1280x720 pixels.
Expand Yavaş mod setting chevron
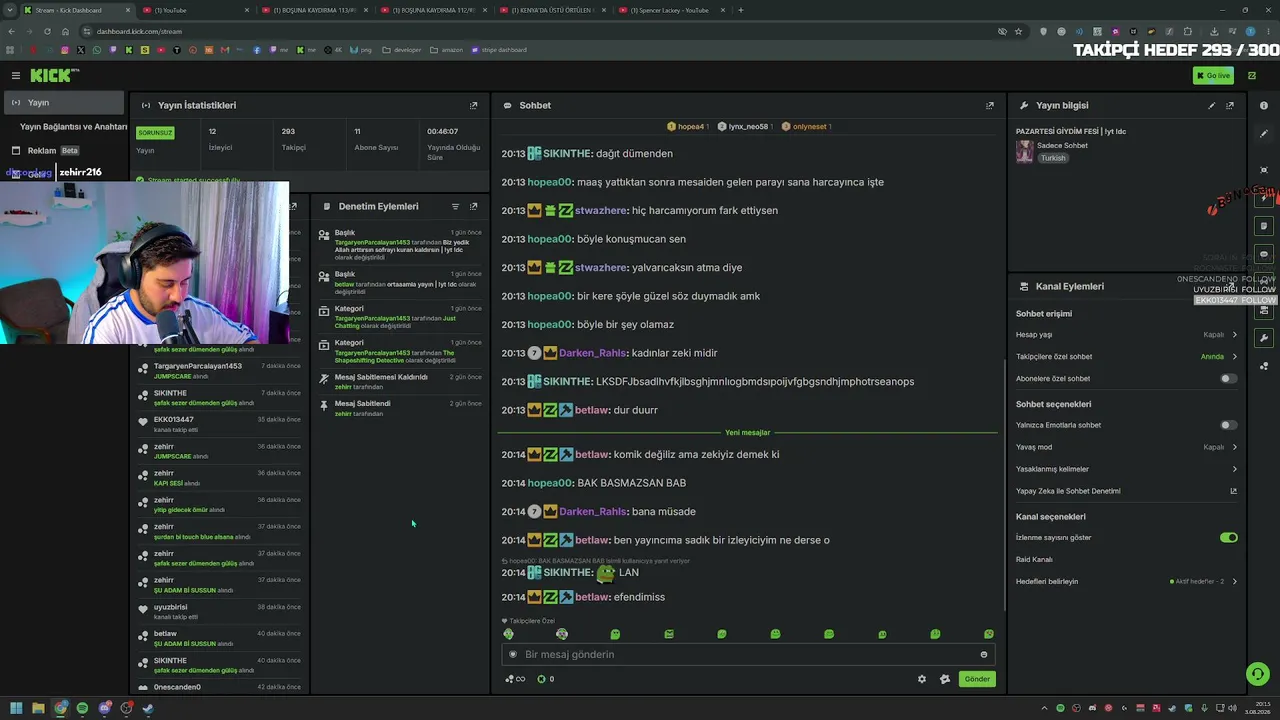[x=1234, y=447]
